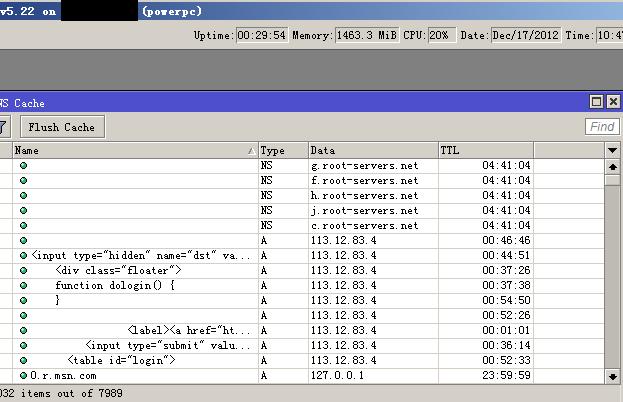Click the scrollbar down arrow
This screenshot has height=402, width=623.
point(612,376)
